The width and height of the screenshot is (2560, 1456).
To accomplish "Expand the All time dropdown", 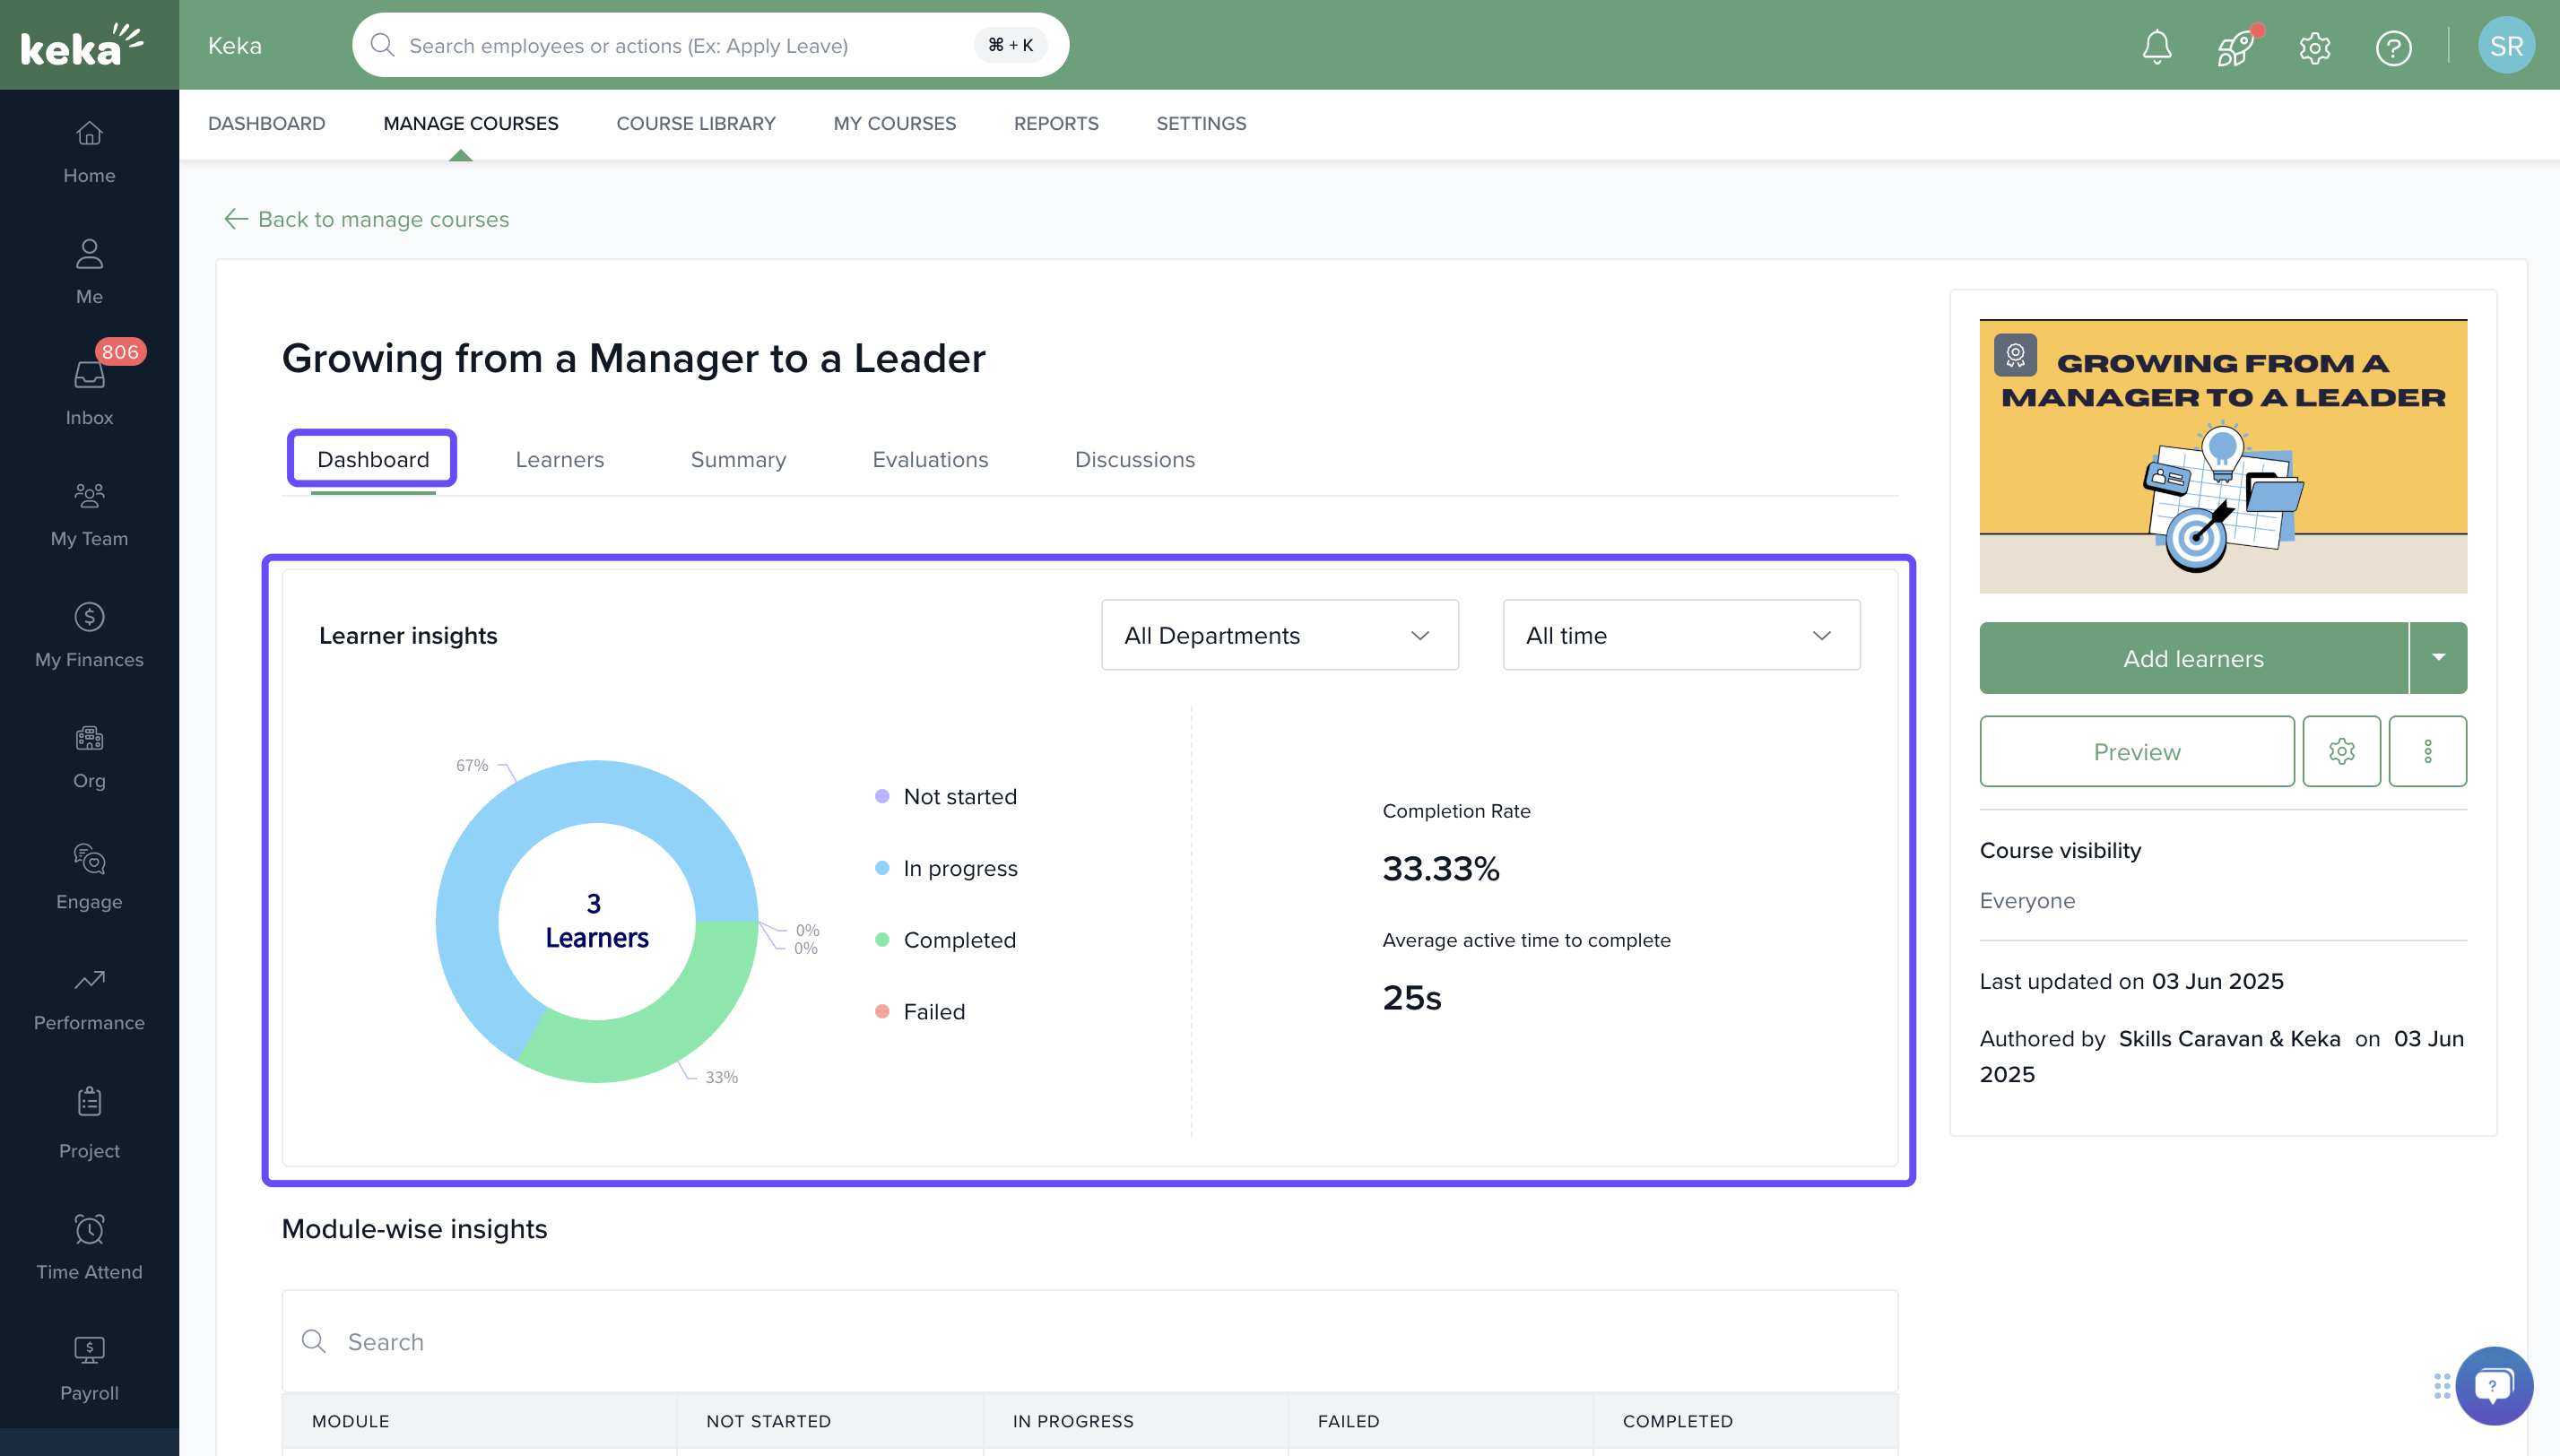I will (x=1680, y=635).
